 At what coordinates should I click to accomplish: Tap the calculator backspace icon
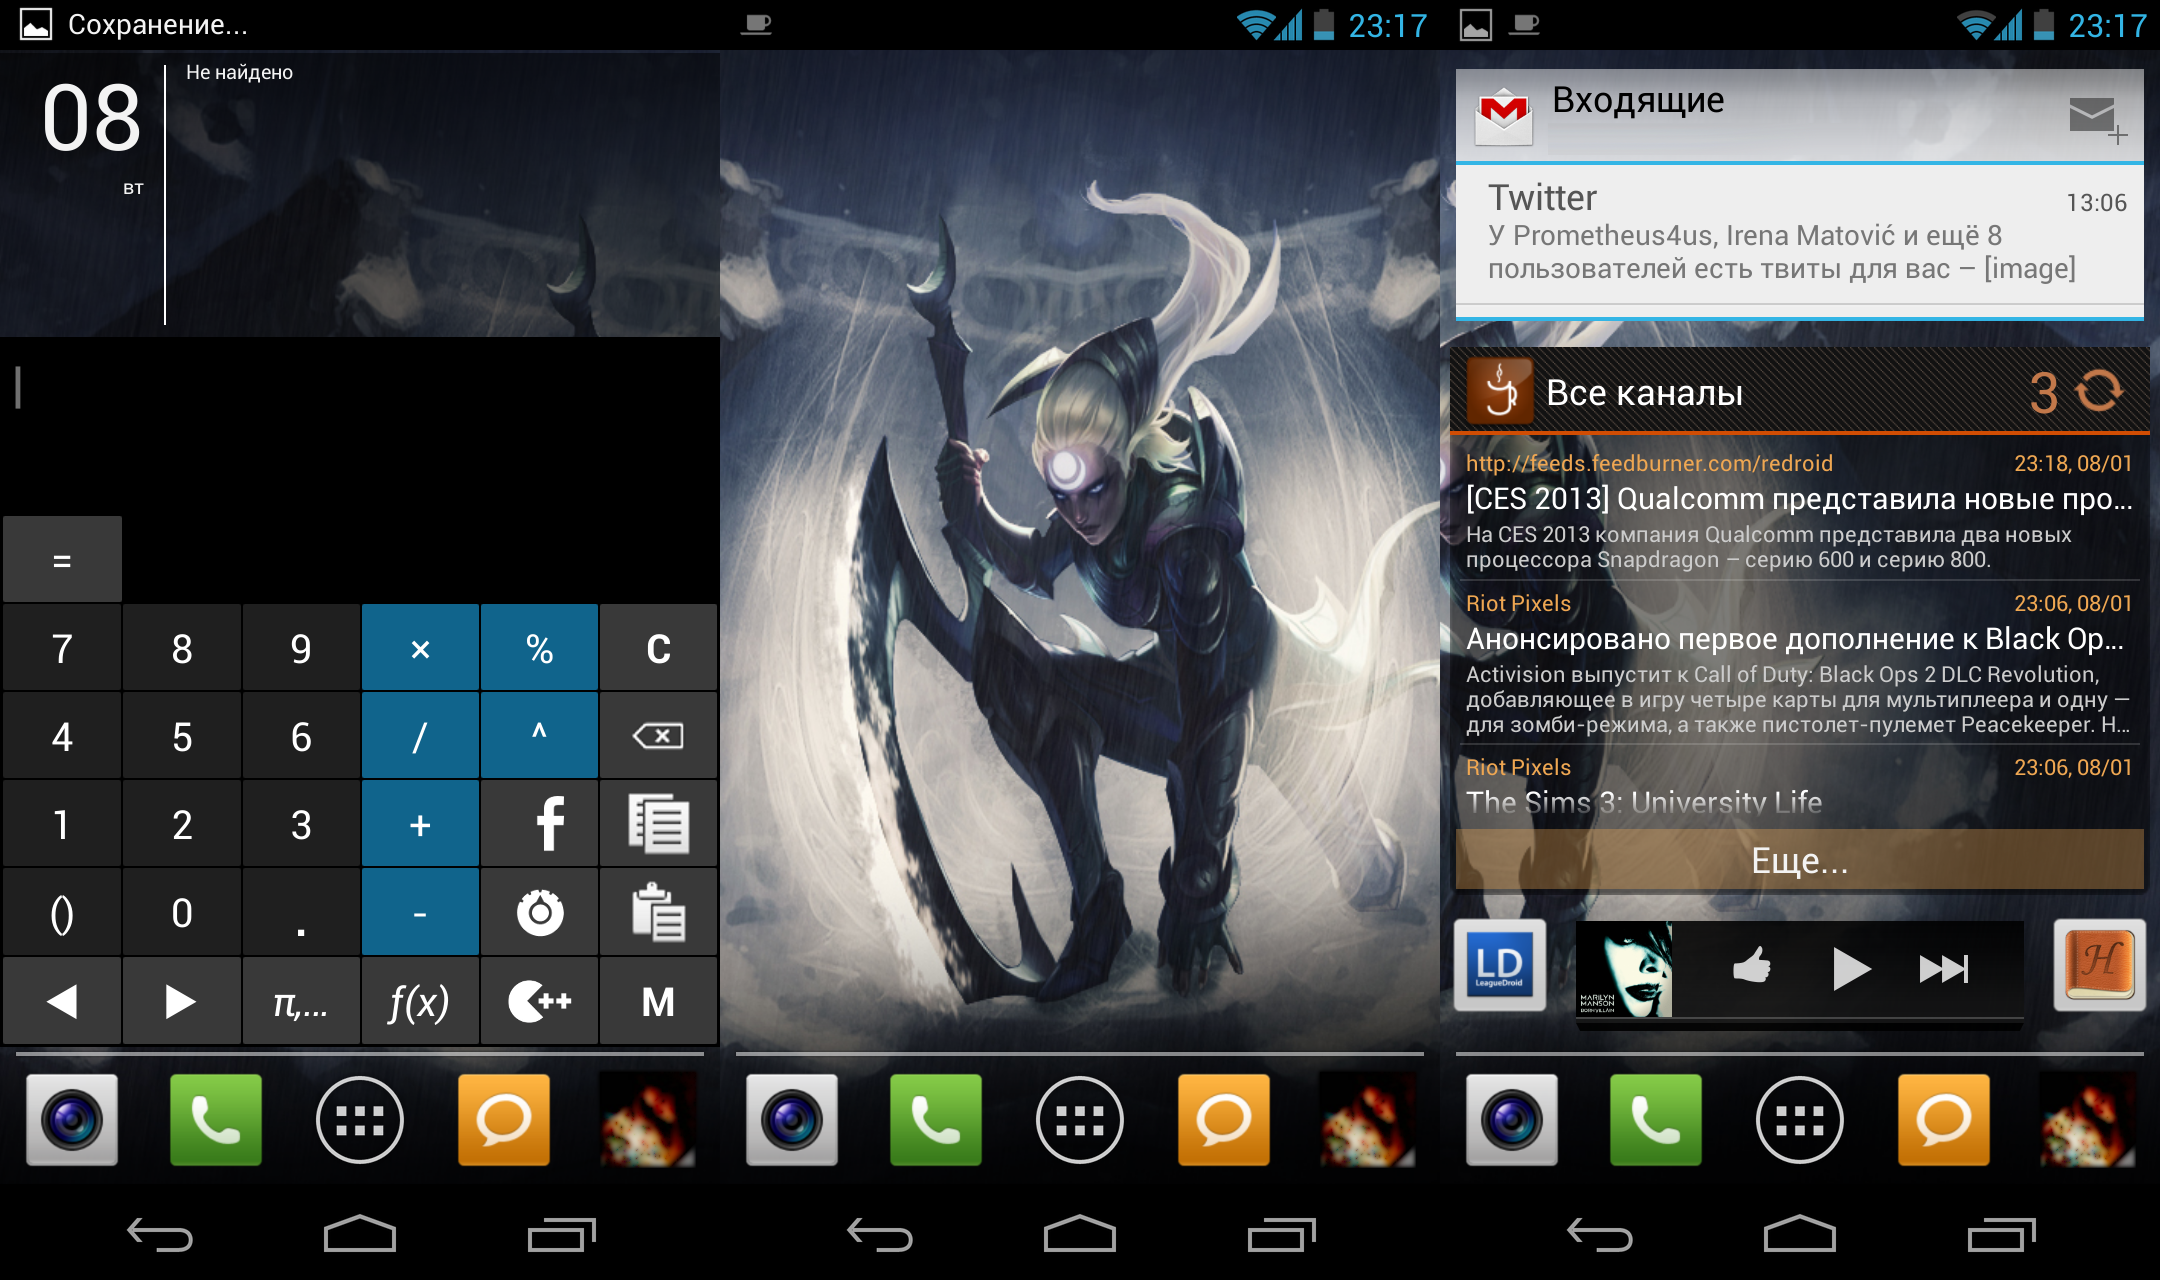(x=658, y=736)
